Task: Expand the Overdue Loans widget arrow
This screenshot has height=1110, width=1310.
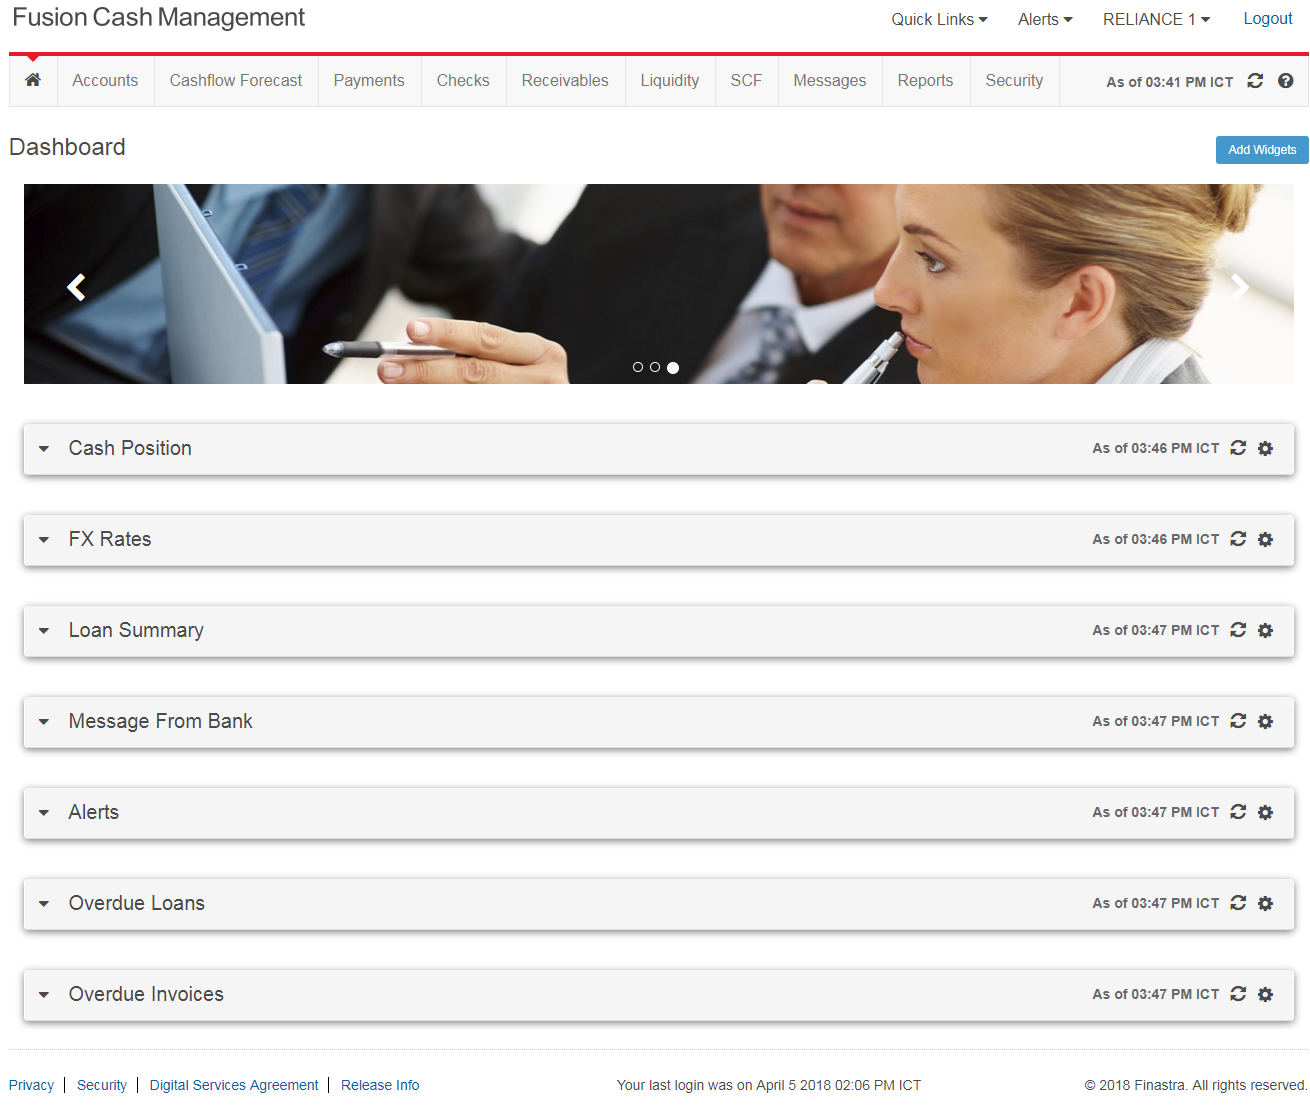Action: (44, 904)
